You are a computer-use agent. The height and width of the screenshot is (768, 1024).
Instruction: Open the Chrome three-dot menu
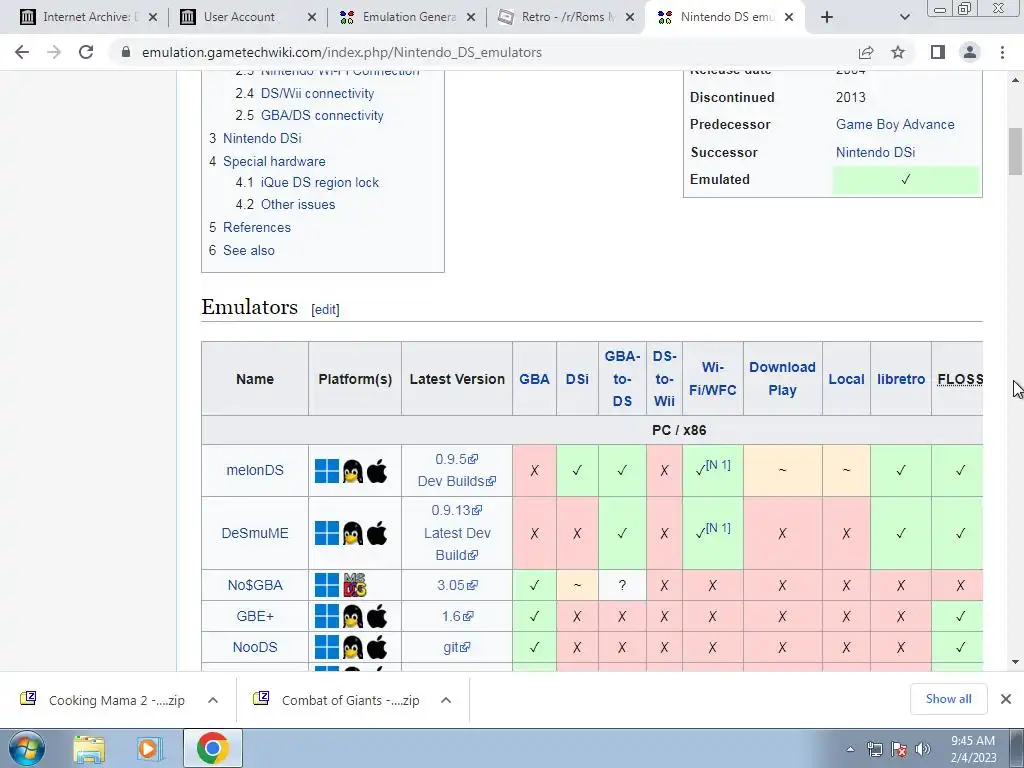[x=1002, y=52]
